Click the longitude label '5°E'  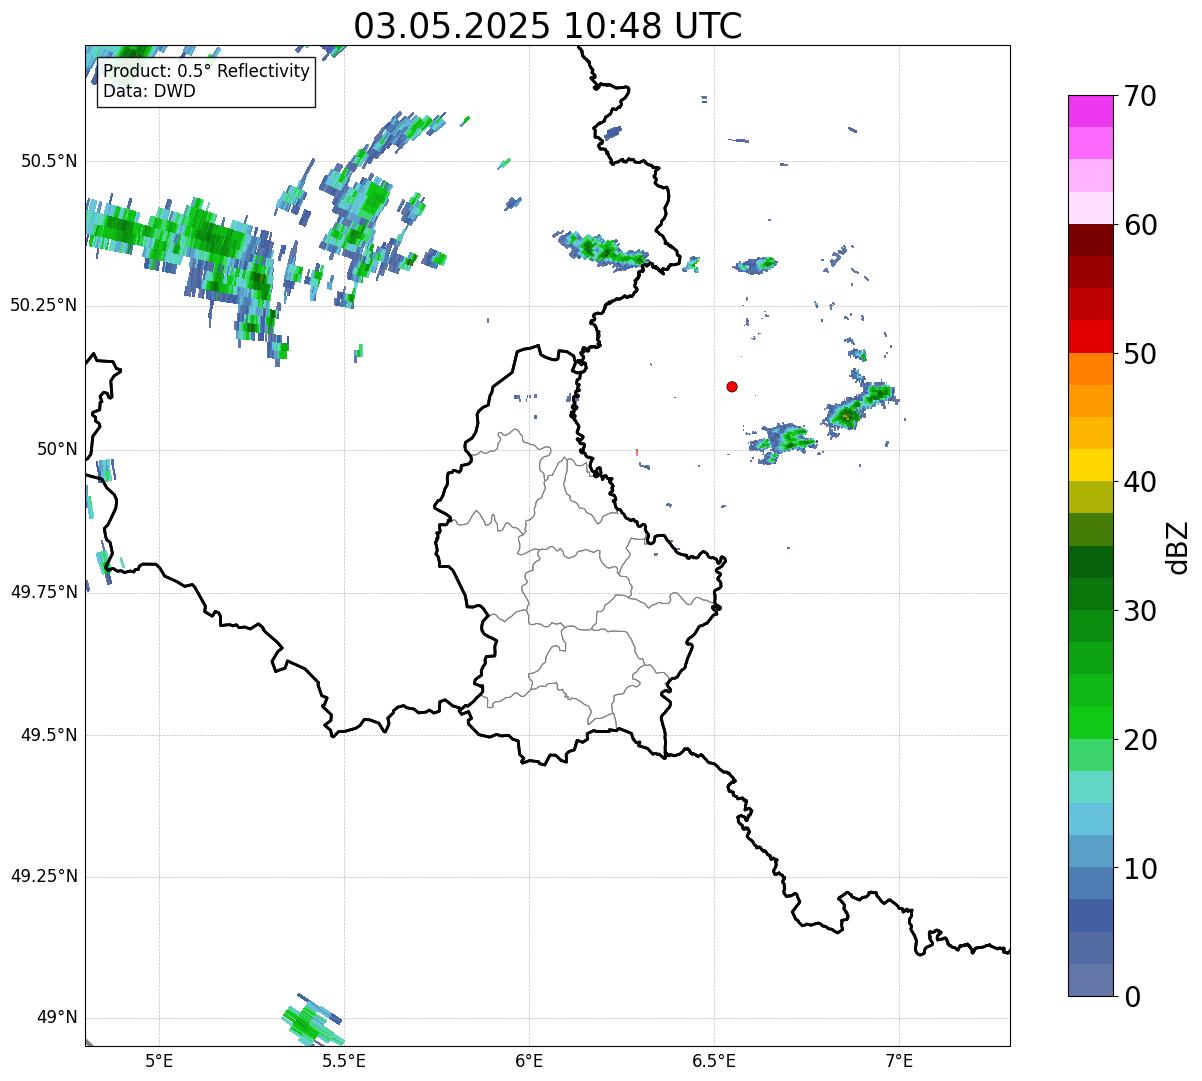pyautogui.click(x=159, y=1060)
